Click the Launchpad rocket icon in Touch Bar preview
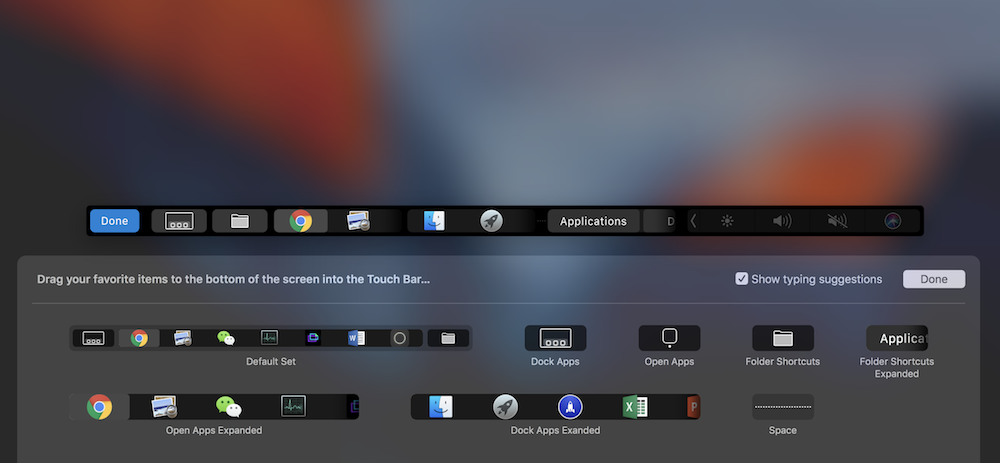1000x463 pixels. (x=490, y=221)
